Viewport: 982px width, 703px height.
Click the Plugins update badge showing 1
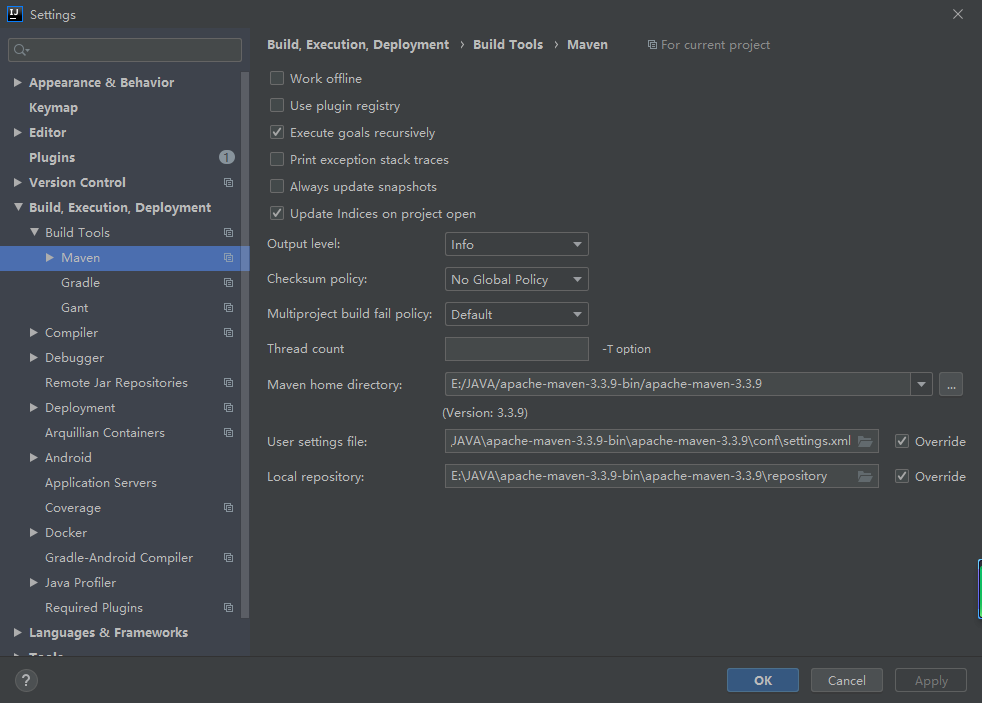tap(227, 157)
